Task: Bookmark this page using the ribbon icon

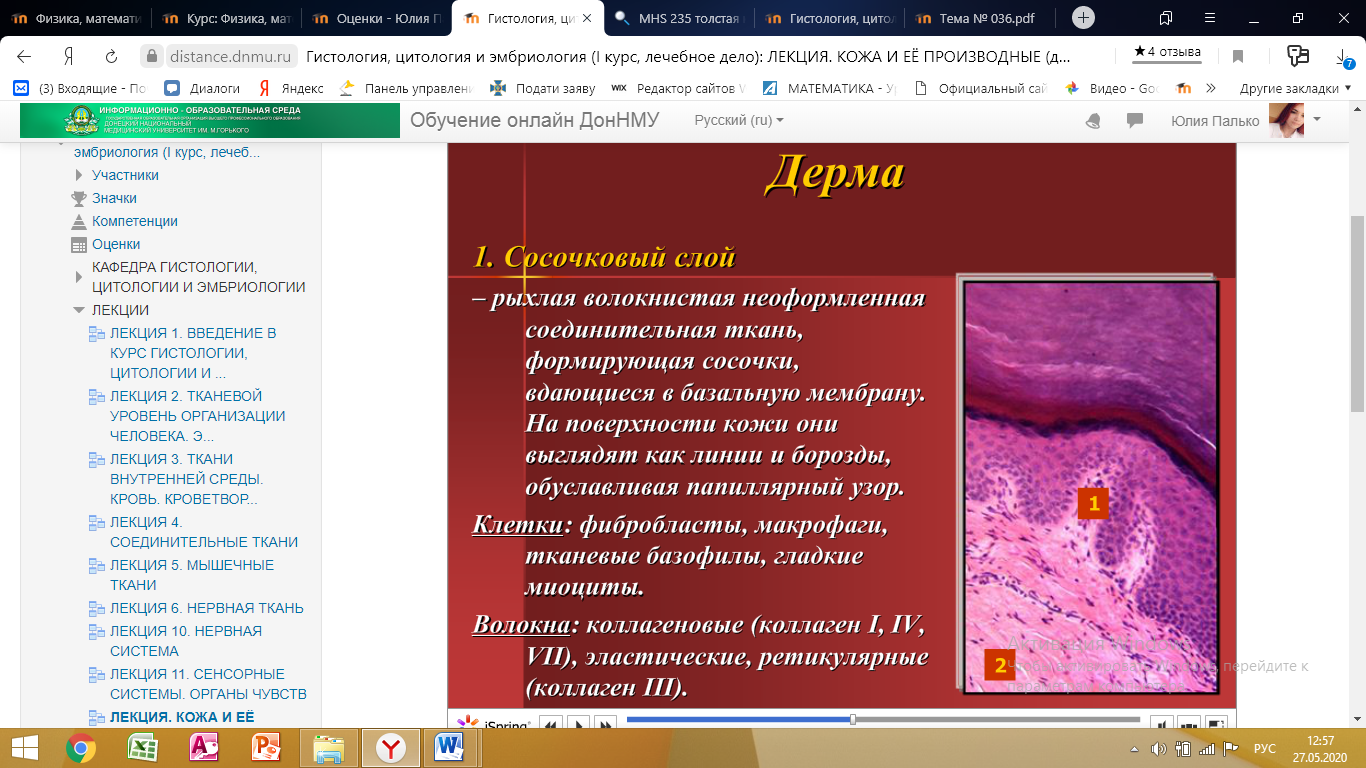Action: 1238,57
